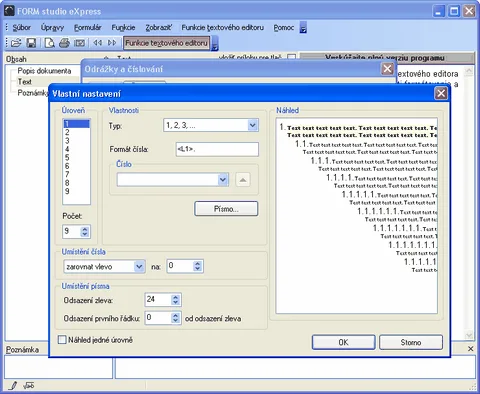The width and height of the screenshot is (480, 394).
Task: Cancel with the Storno button
Action: (x=411, y=342)
